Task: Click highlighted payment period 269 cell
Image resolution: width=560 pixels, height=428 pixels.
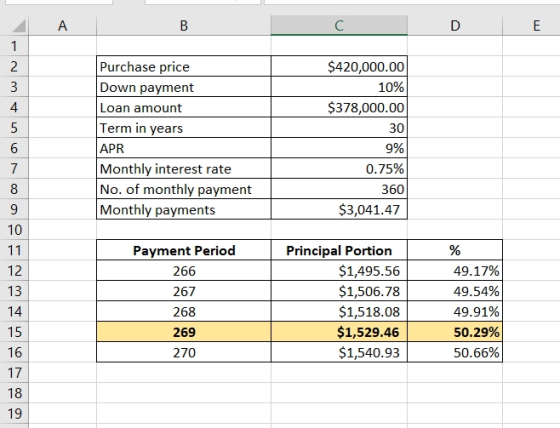Action: click(x=184, y=332)
